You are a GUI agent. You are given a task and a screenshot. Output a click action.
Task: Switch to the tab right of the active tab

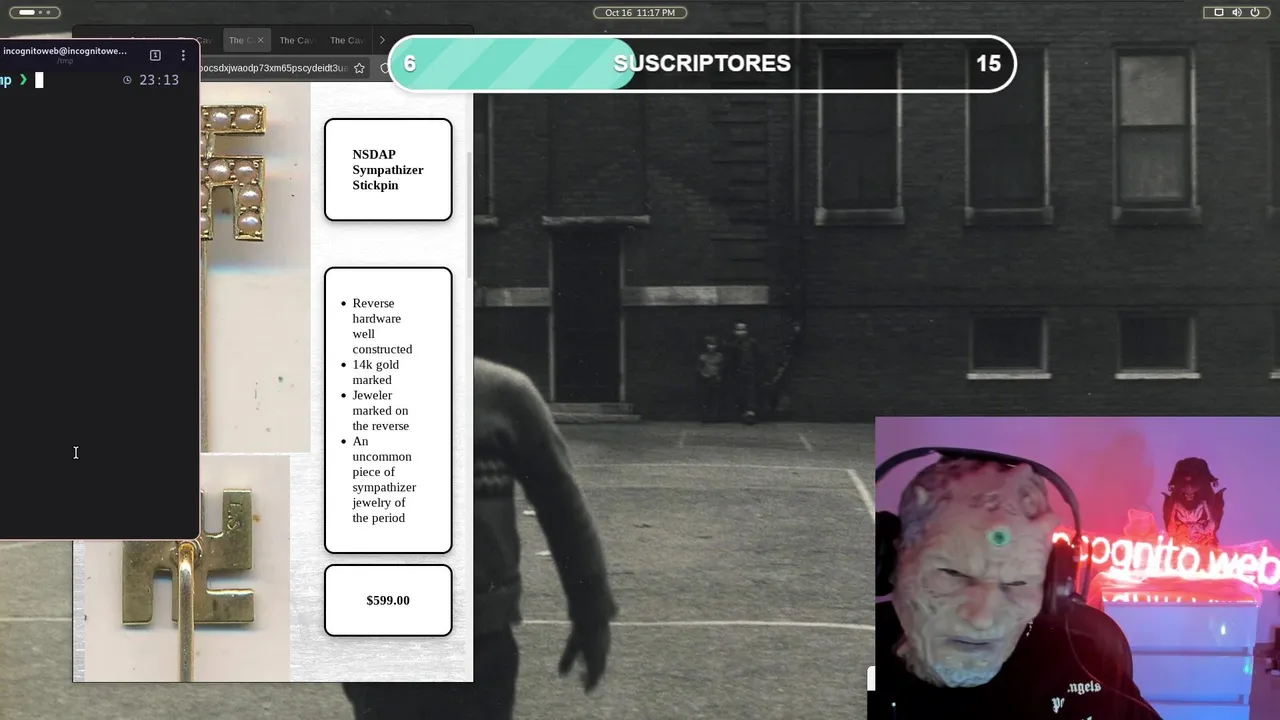[295, 40]
